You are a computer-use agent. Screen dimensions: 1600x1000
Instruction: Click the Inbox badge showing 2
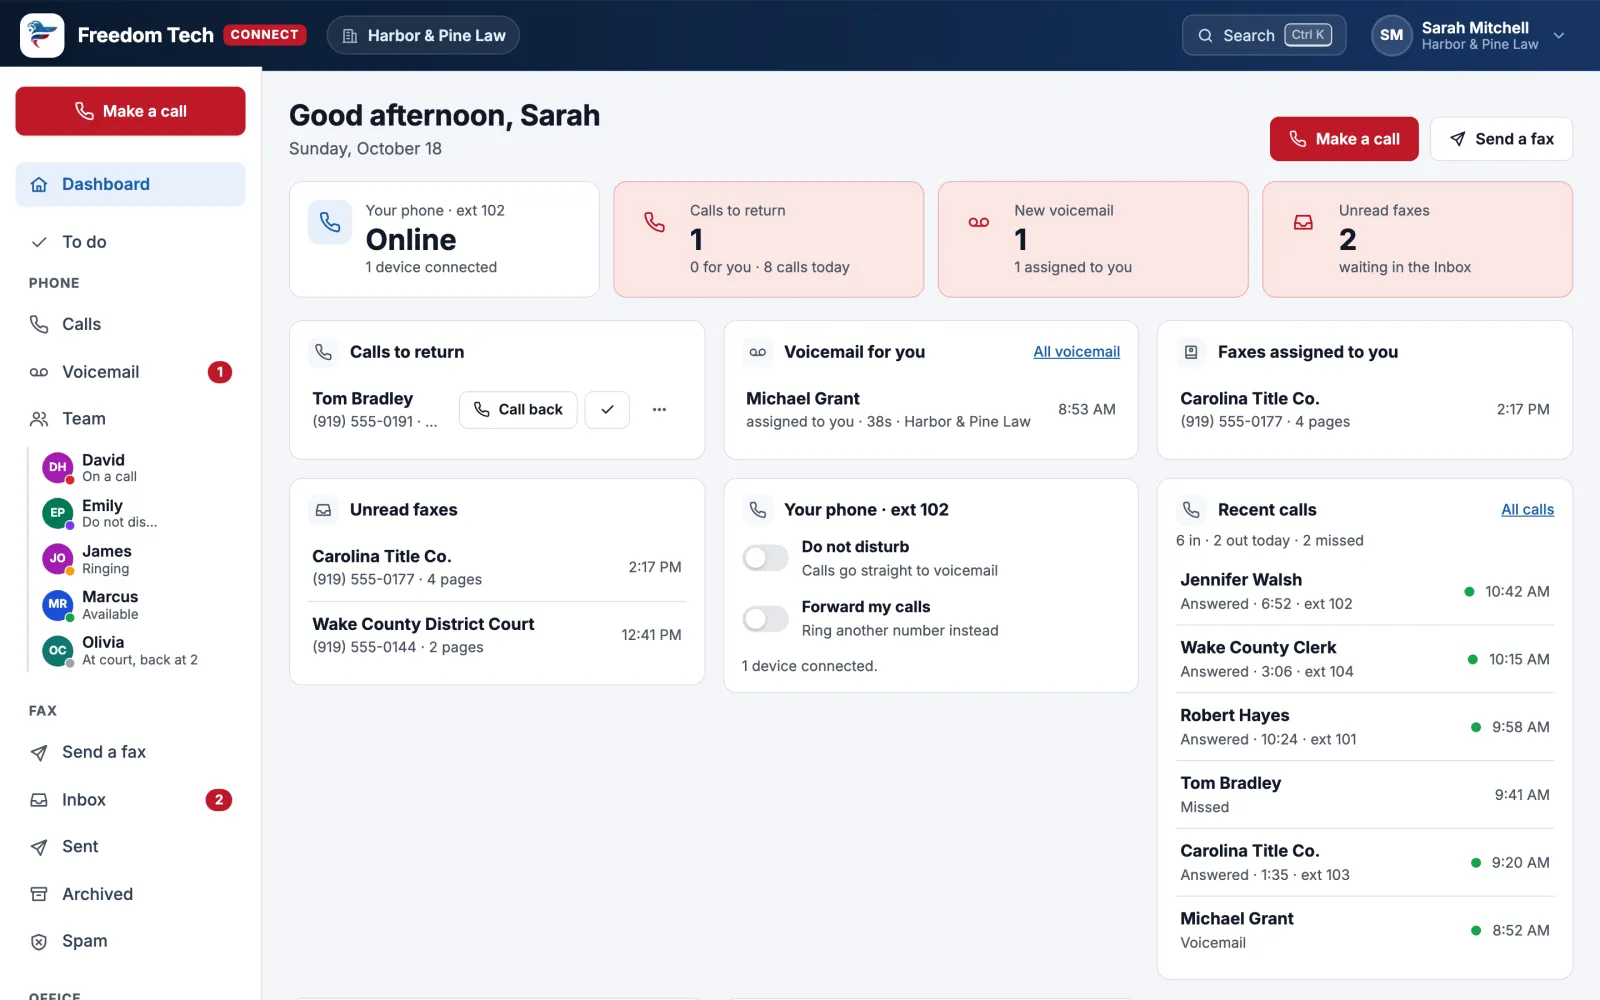click(x=219, y=800)
